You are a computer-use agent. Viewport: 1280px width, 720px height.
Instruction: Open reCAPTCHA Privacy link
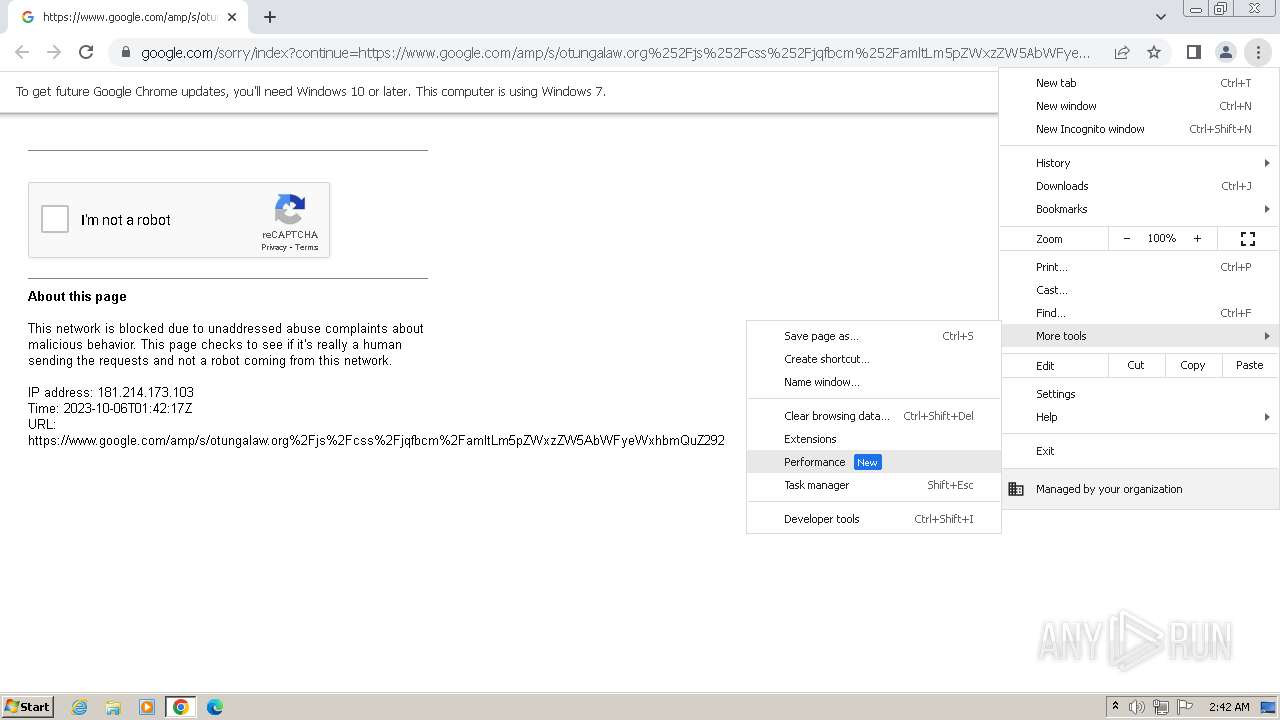click(274, 248)
